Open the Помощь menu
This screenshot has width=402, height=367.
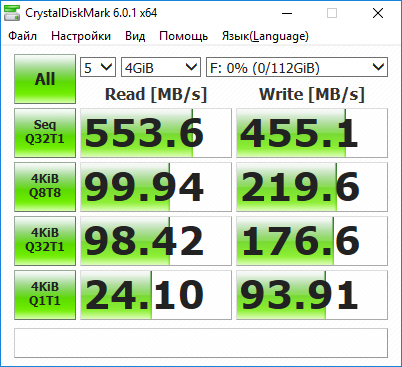pyautogui.click(x=183, y=36)
